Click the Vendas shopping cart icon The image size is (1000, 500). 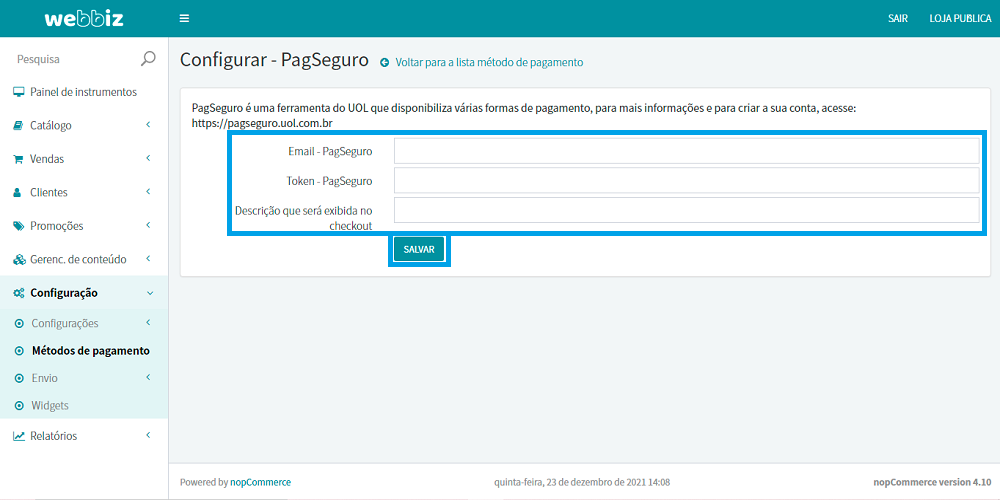18,159
